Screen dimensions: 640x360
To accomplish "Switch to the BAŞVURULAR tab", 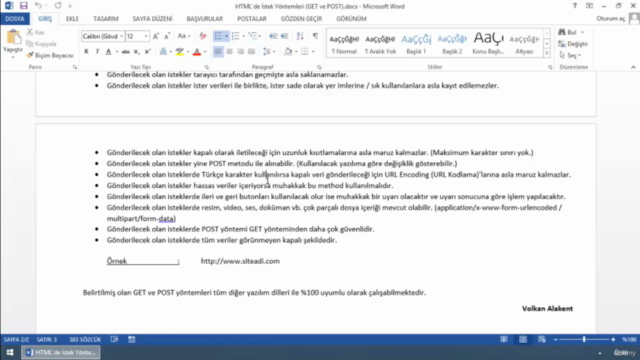I will 204,19.
